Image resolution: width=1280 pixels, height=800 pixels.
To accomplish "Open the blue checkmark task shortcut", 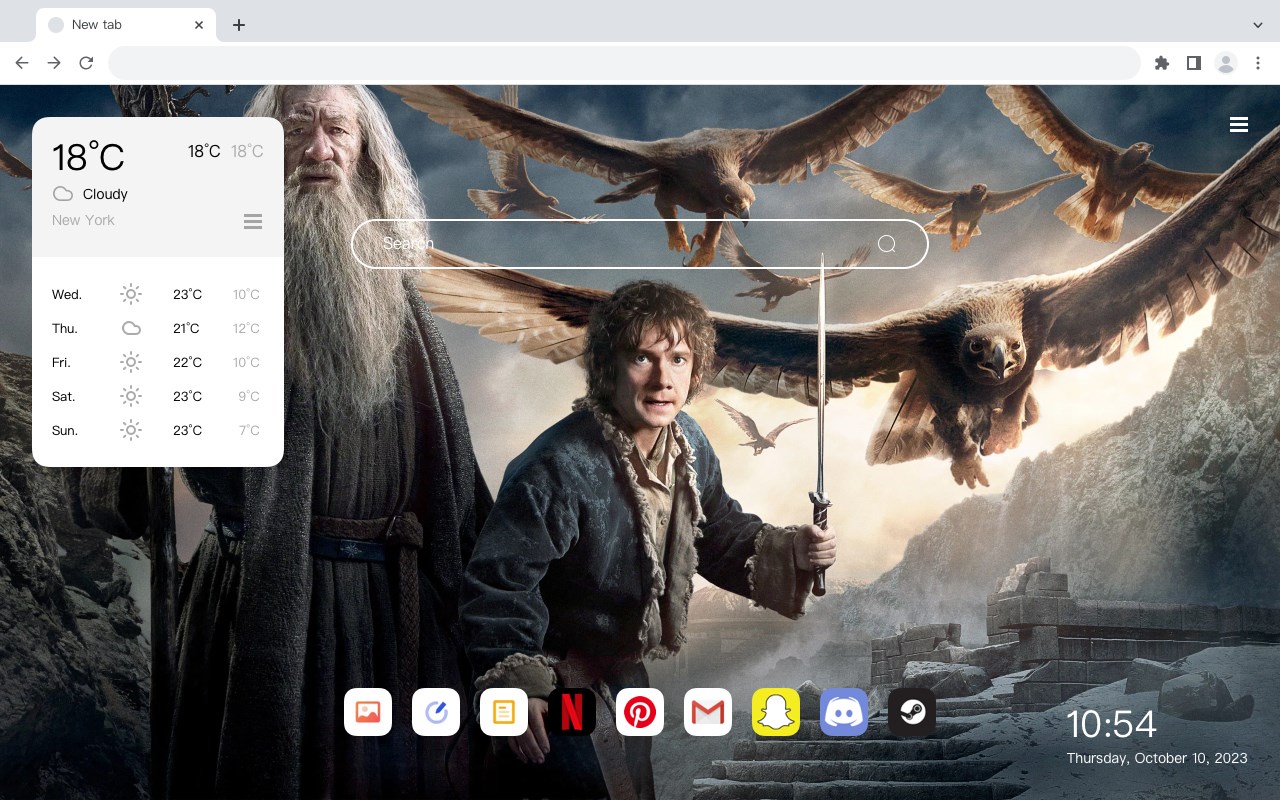I will pos(436,712).
